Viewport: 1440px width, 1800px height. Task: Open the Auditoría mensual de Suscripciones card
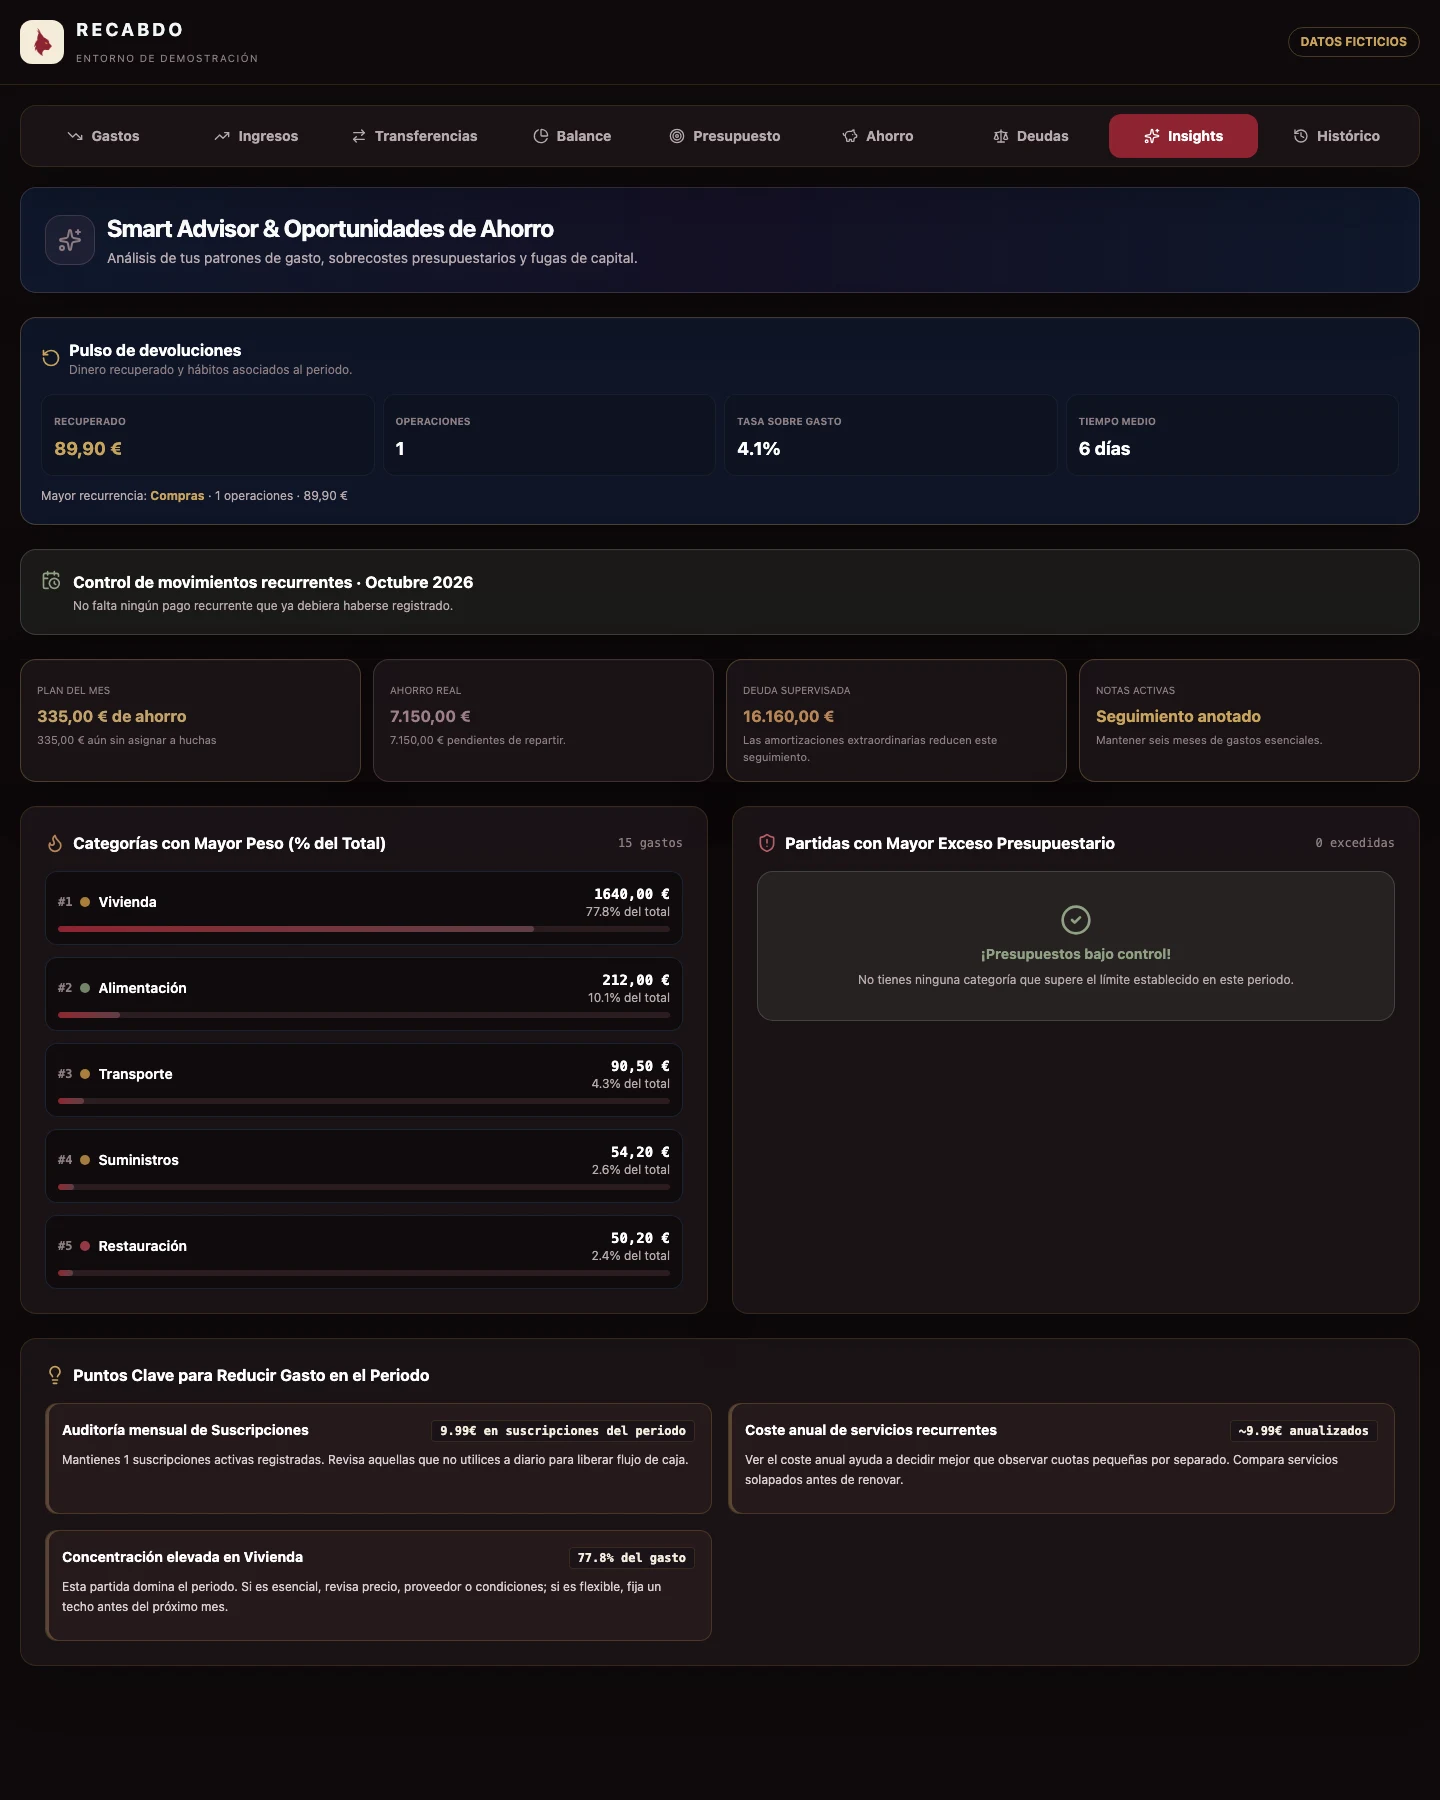pyautogui.click(x=378, y=1458)
